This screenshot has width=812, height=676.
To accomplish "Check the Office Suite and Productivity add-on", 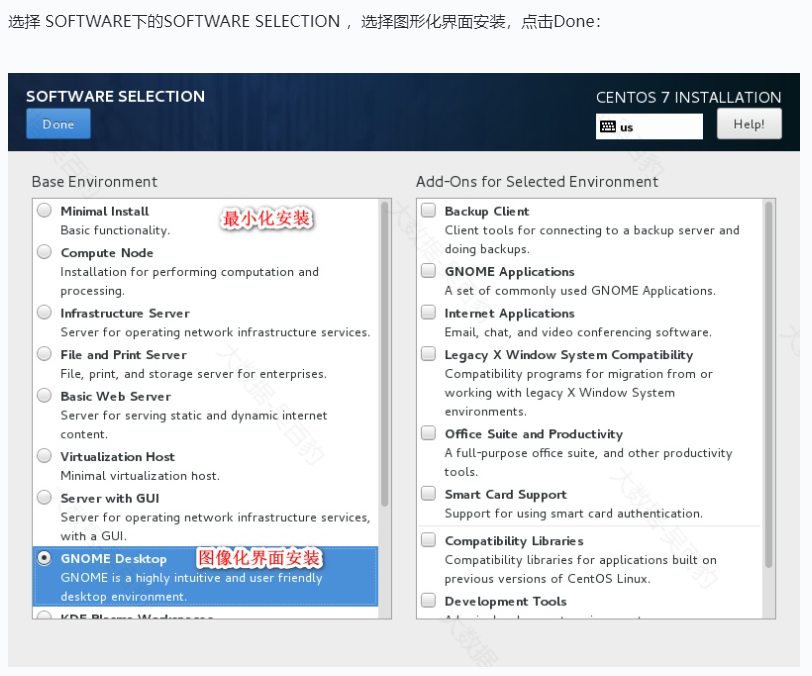I will pyautogui.click(x=428, y=433).
